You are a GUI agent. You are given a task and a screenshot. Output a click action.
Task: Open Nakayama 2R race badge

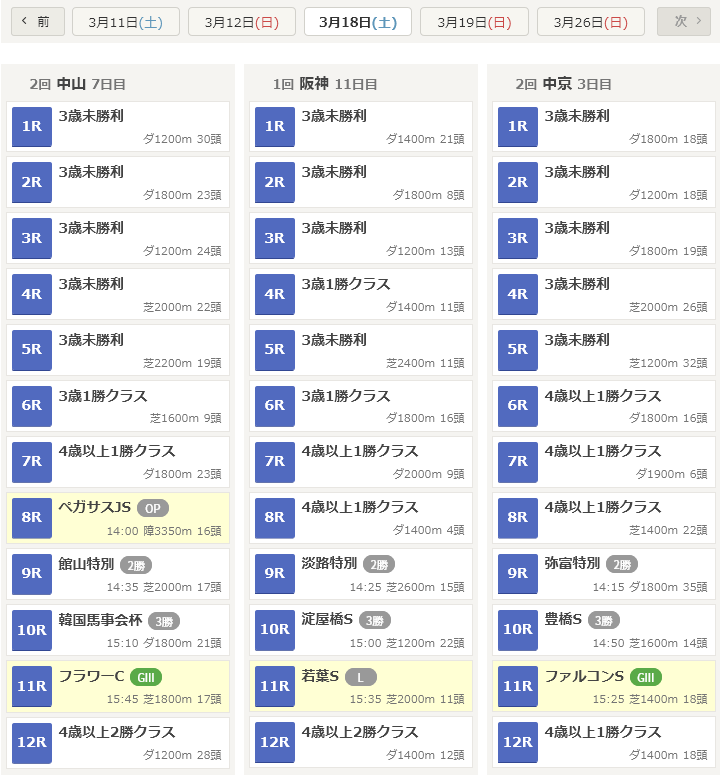32,182
